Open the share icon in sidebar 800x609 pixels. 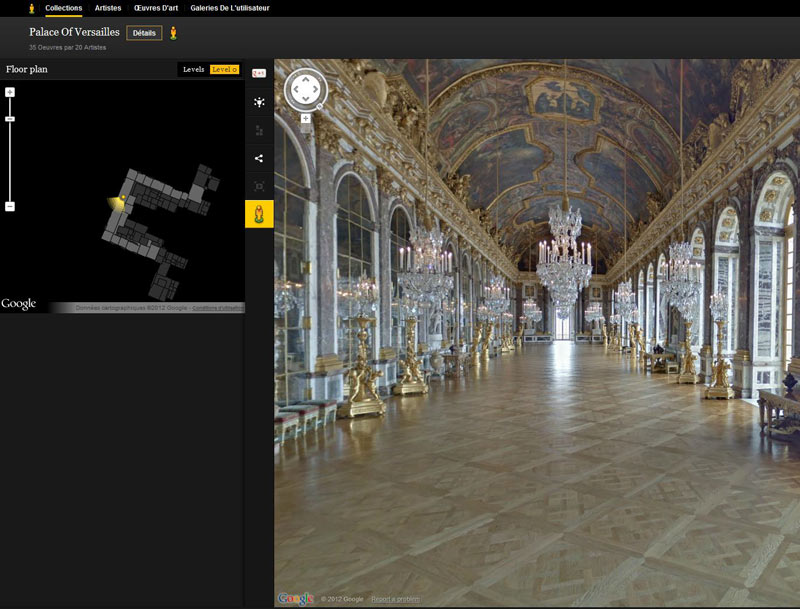tap(259, 158)
